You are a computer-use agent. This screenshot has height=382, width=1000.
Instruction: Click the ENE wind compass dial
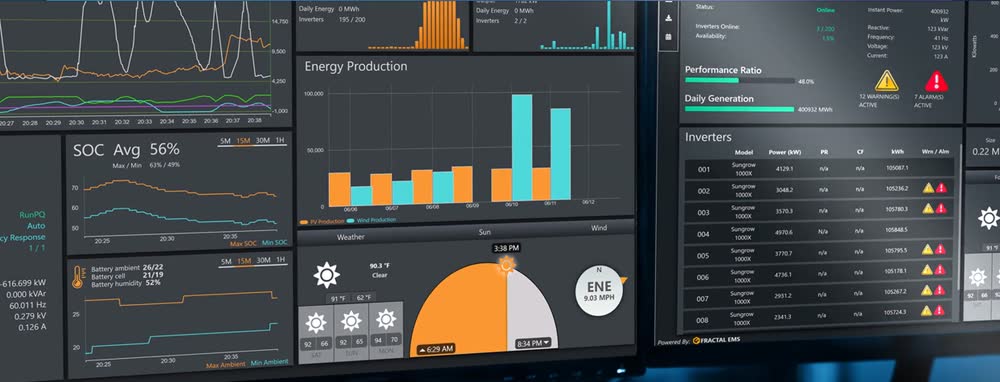[599, 290]
